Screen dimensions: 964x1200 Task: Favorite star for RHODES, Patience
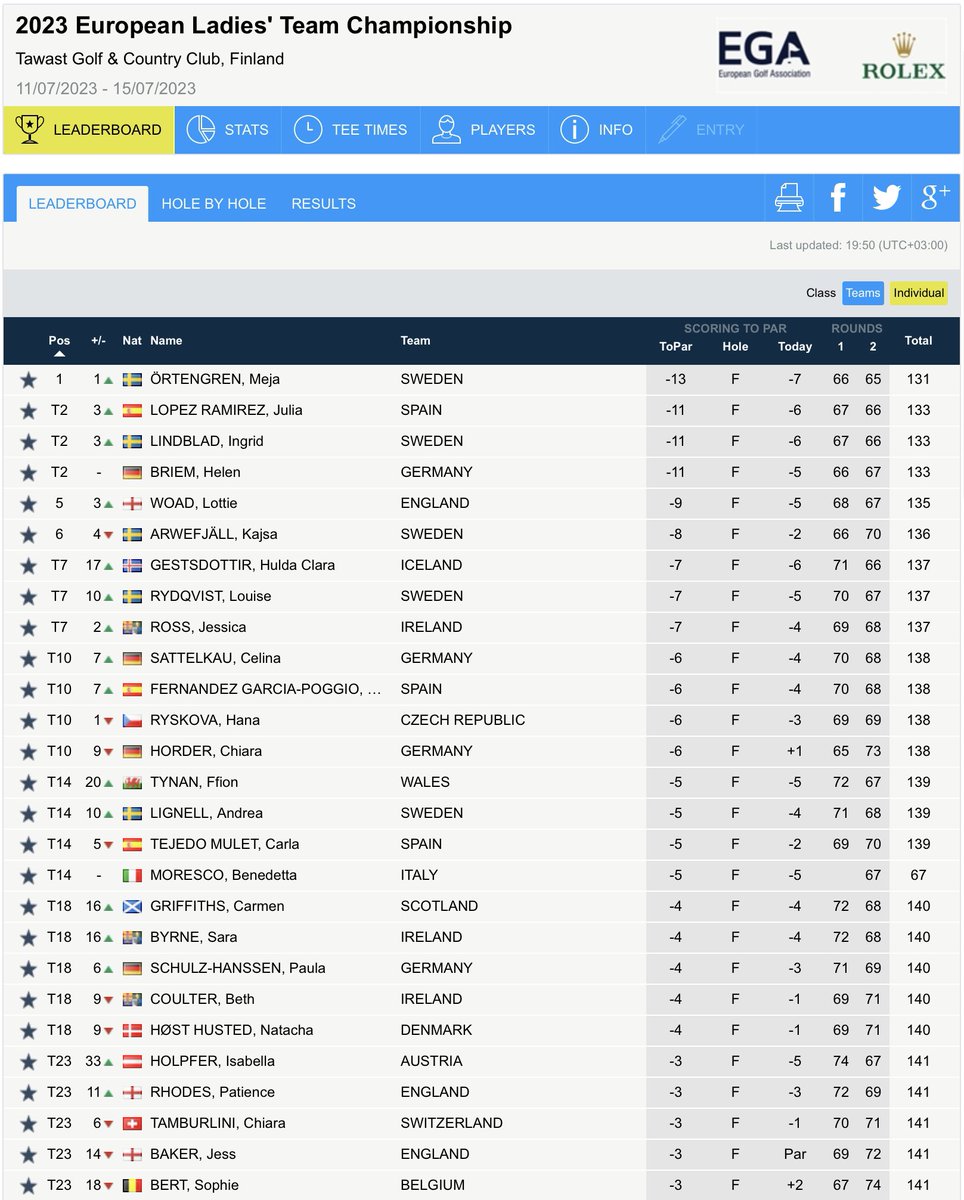pyautogui.click(x=28, y=1092)
